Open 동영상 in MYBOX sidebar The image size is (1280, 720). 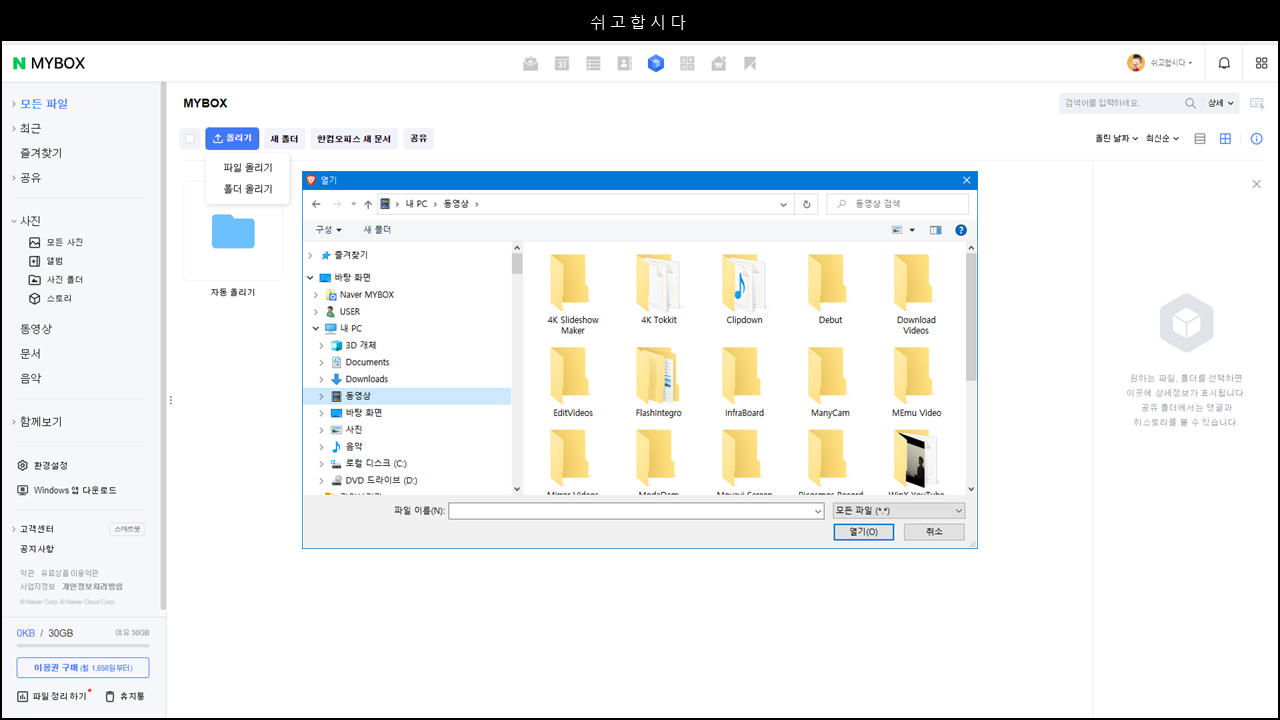(x=36, y=329)
